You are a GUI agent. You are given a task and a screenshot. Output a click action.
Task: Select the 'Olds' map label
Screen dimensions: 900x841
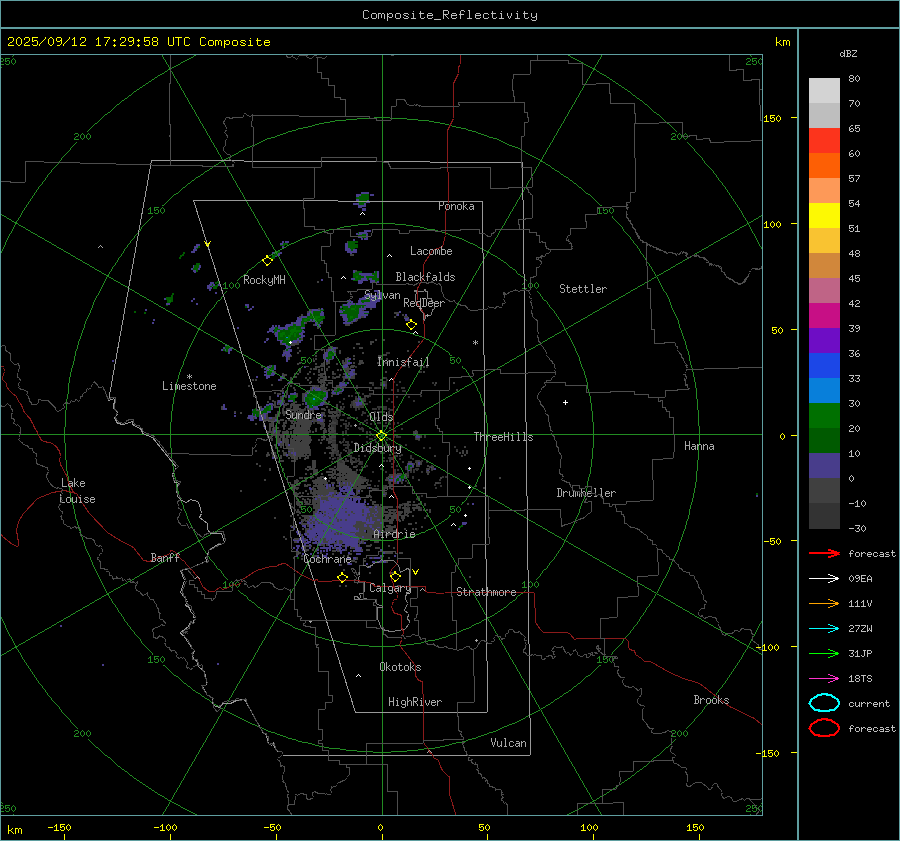click(x=381, y=416)
